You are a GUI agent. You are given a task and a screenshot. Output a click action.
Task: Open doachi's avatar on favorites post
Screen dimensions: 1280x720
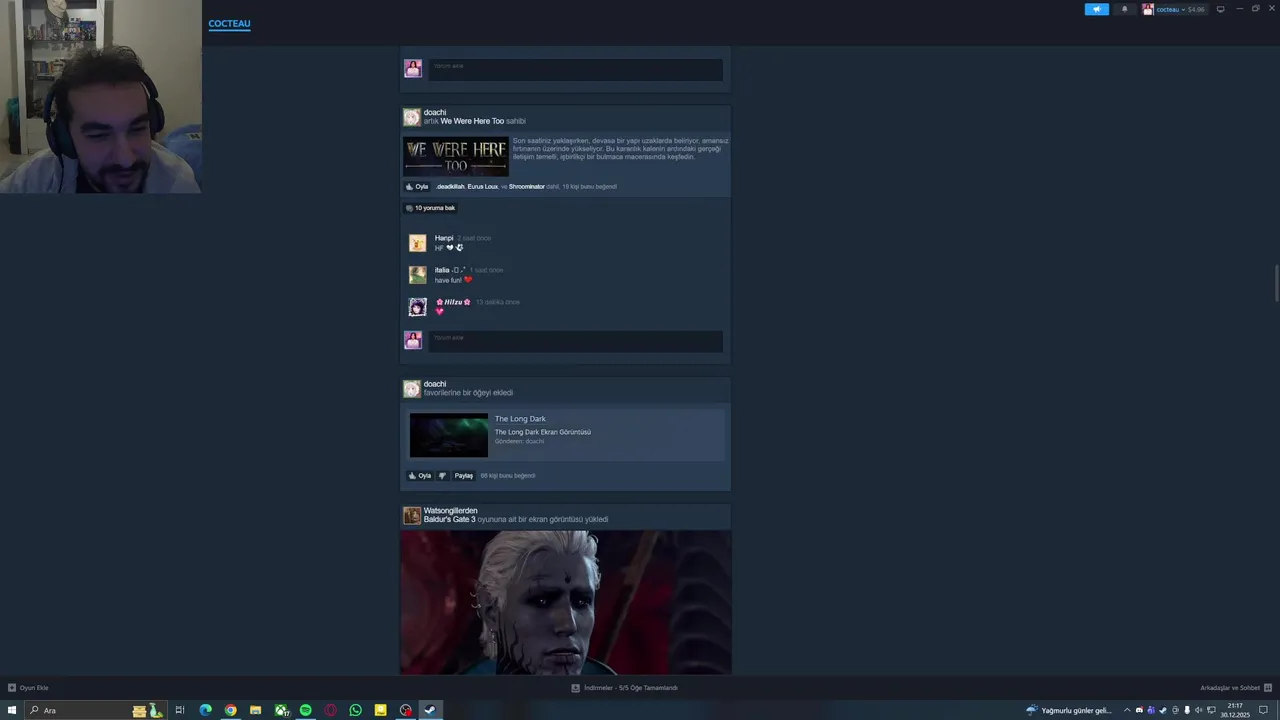pos(412,389)
